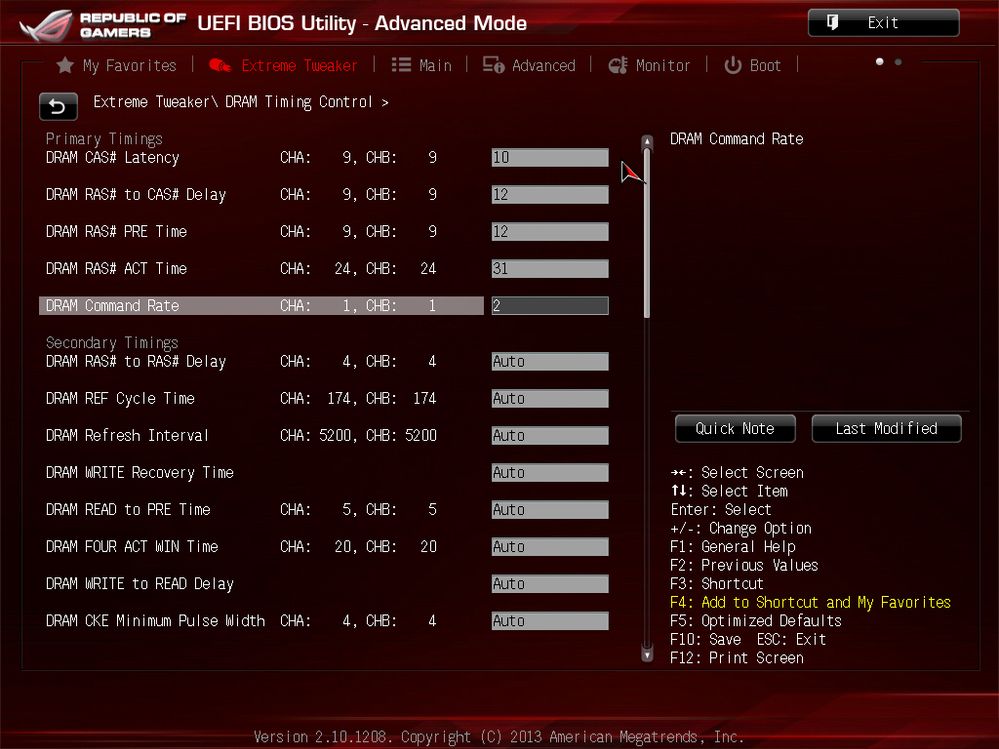999x749 pixels.
Task: Click the My Favorites star icon
Action: [65, 66]
